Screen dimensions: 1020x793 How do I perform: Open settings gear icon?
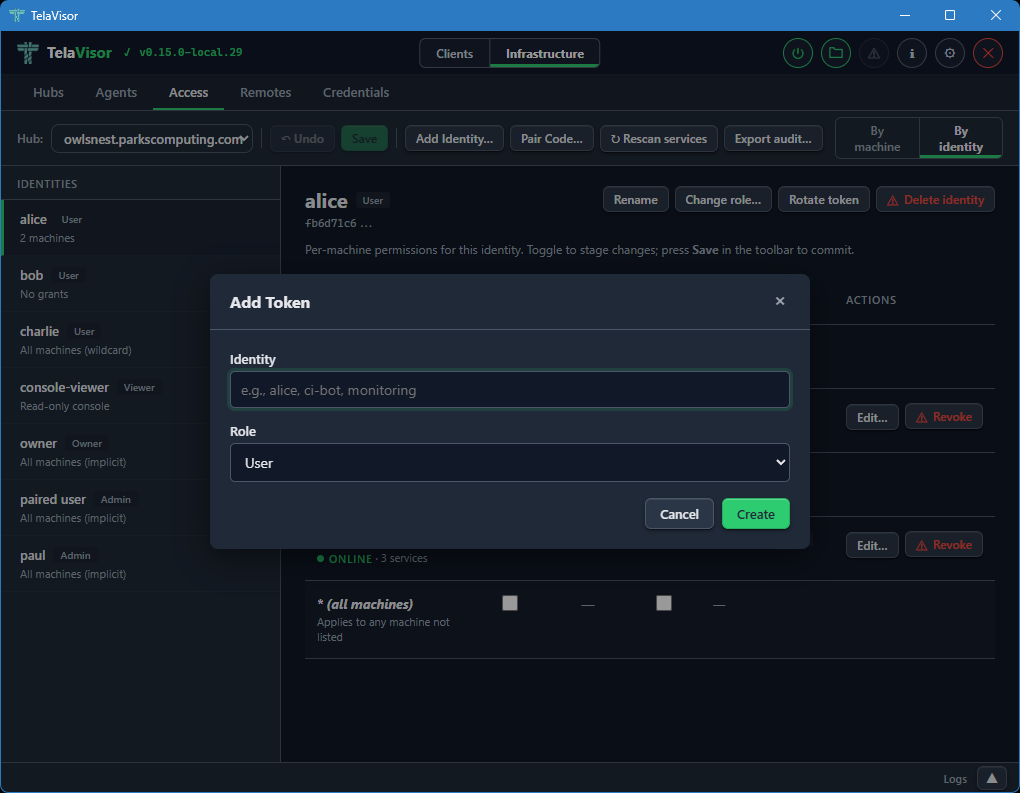(950, 53)
